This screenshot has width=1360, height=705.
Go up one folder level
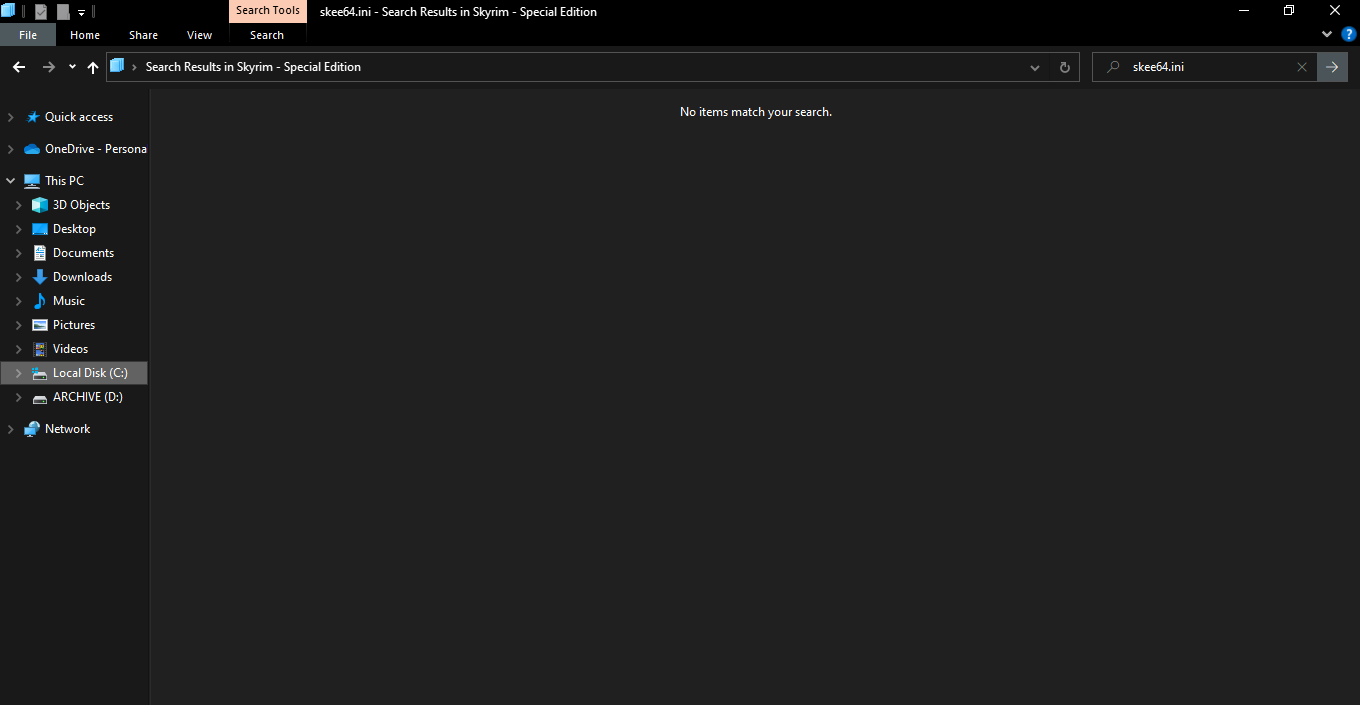(x=93, y=67)
